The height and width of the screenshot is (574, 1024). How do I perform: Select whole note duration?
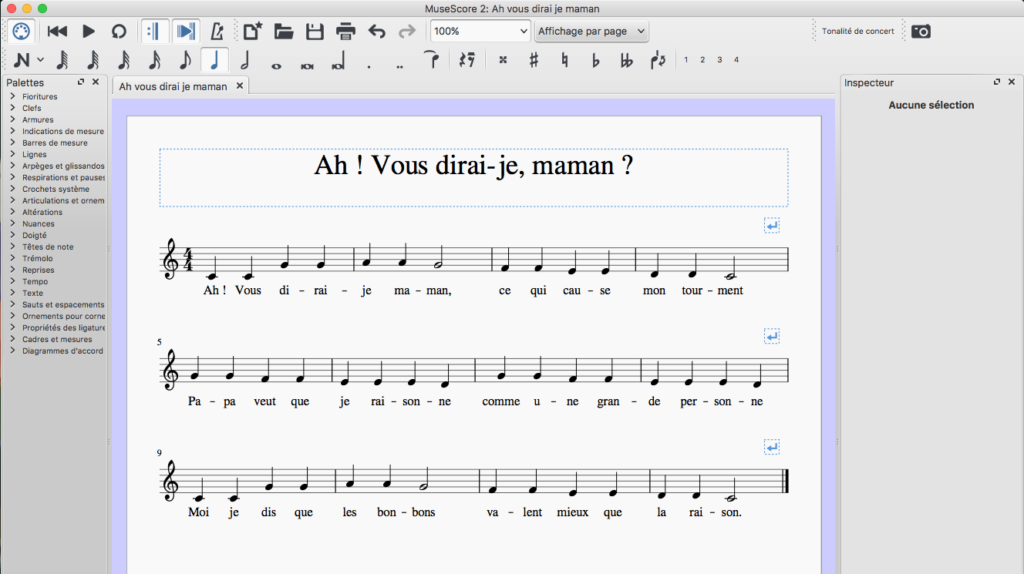(276, 65)
